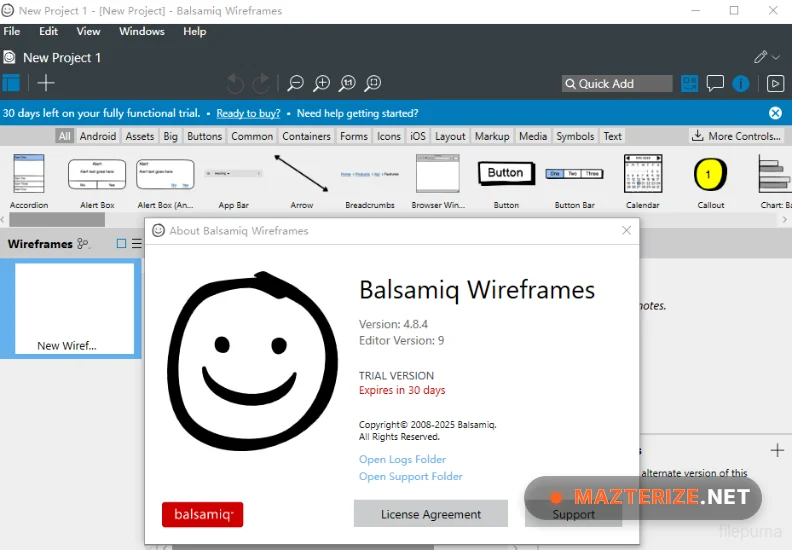This screenshot has width=792, height=550.
Task: Zoom in with the magnifier plus icon
Action: click(321, 83)
